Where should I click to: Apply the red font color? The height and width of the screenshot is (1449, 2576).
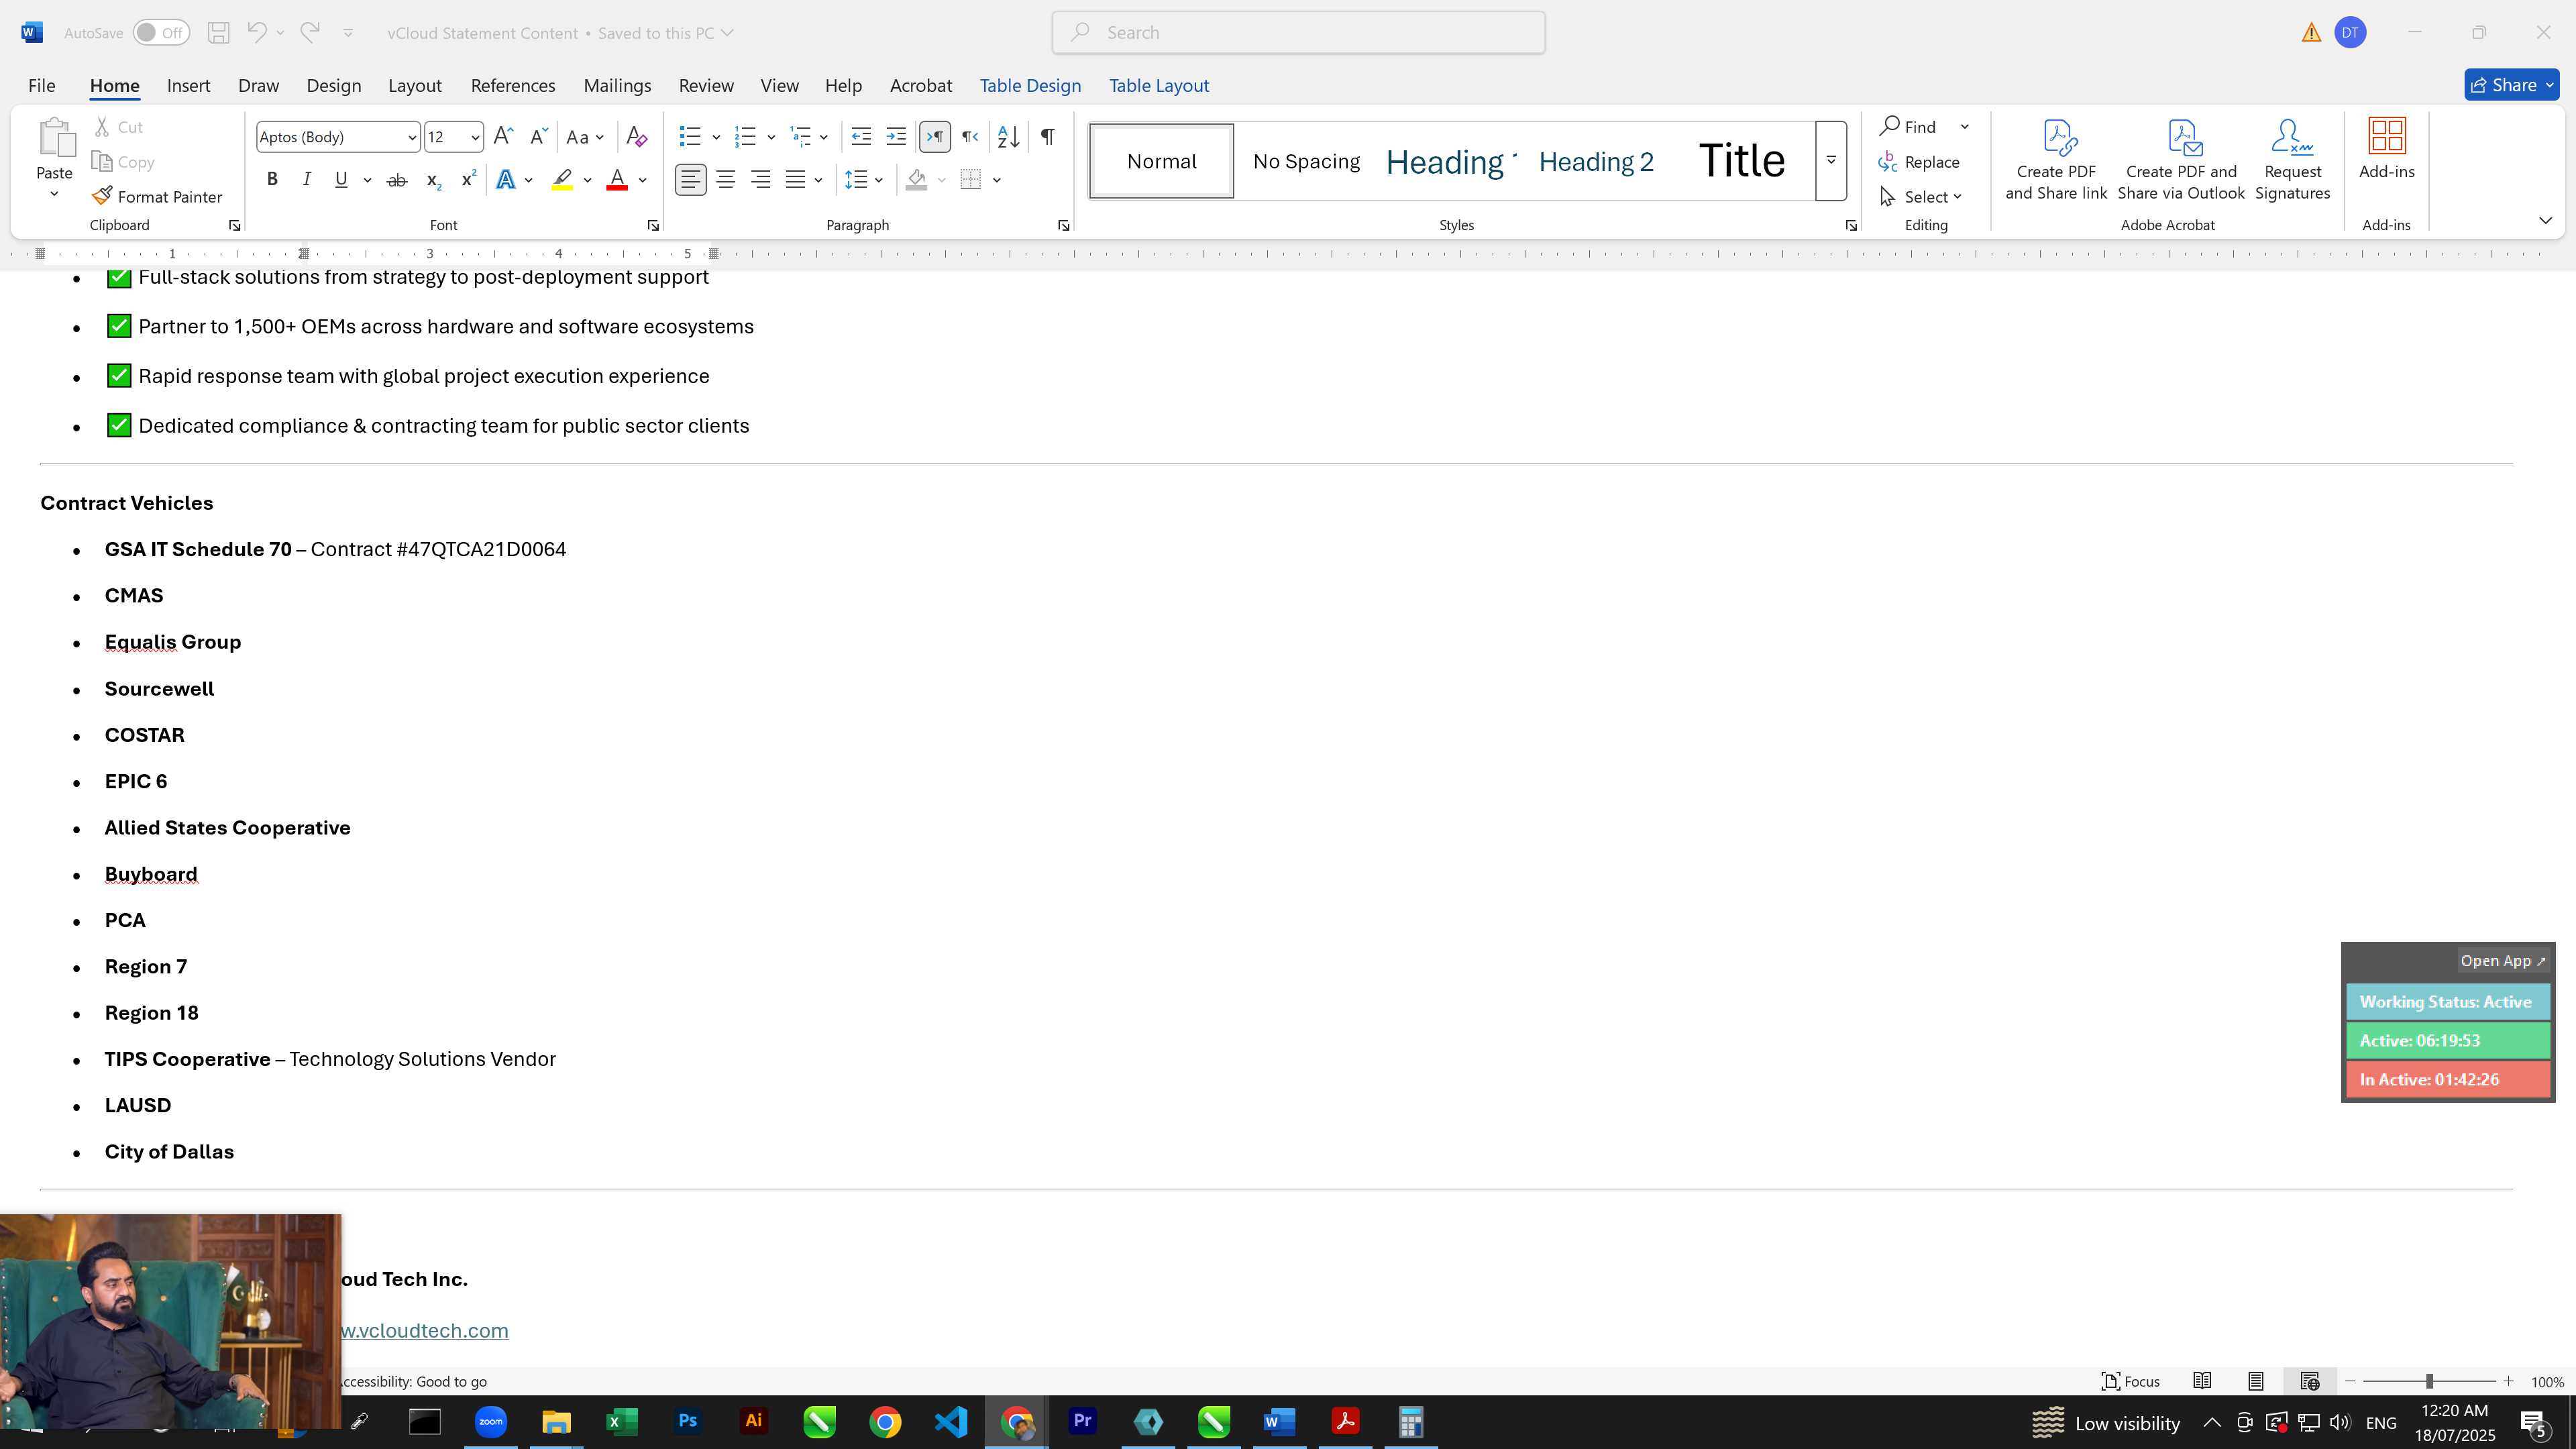click(x=617, y=180)
